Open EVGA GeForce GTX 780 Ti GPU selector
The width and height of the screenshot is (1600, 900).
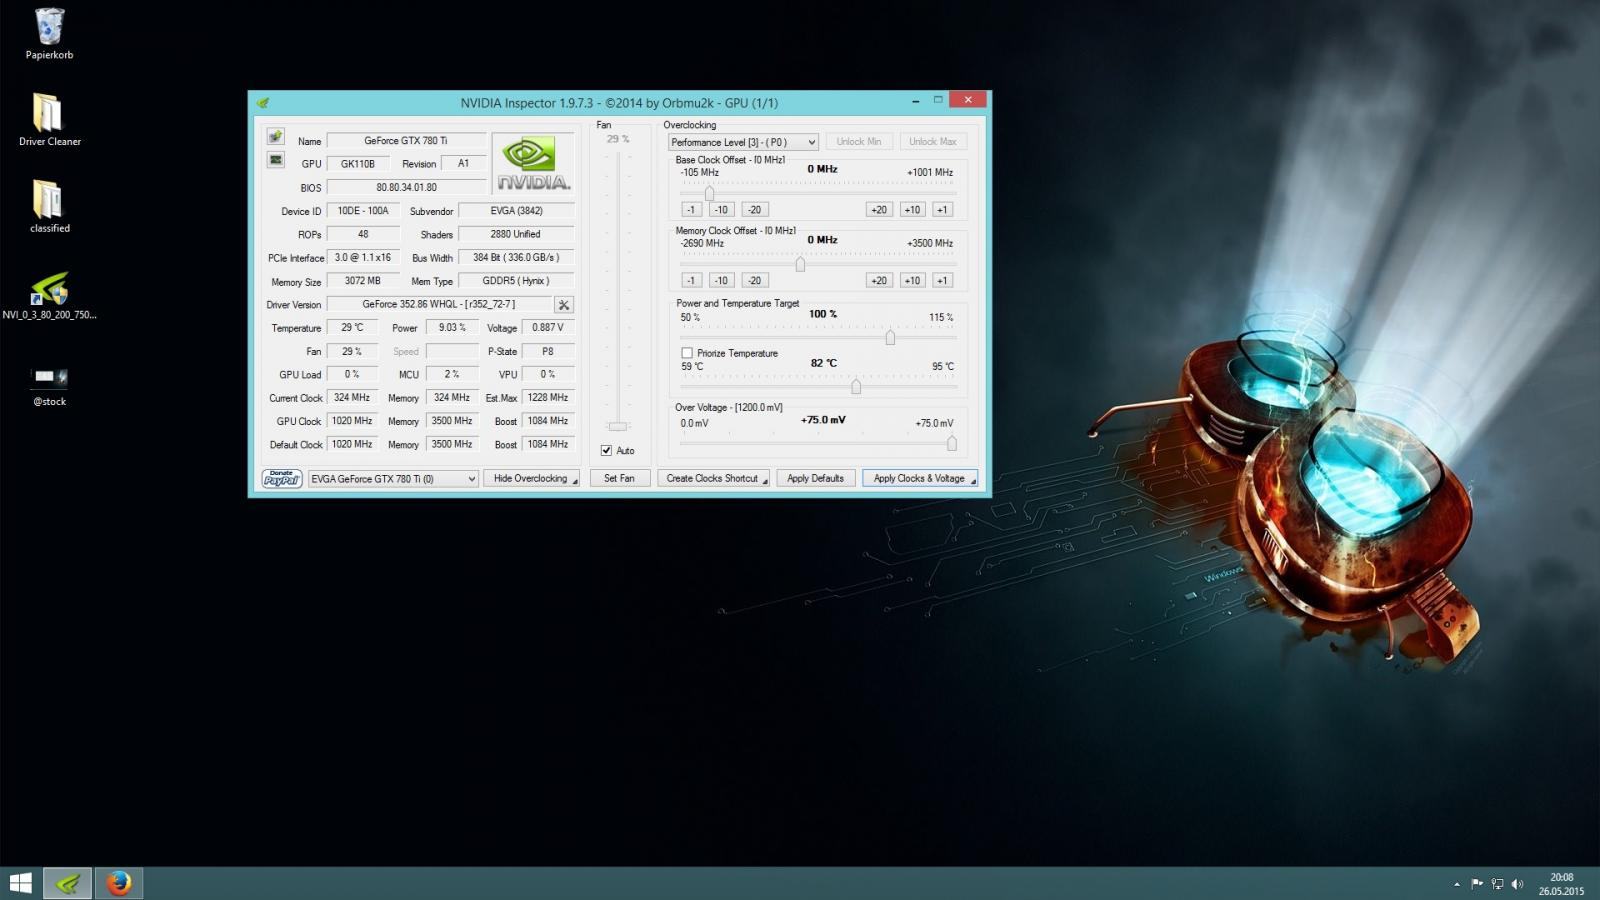[x=393, y=479]
